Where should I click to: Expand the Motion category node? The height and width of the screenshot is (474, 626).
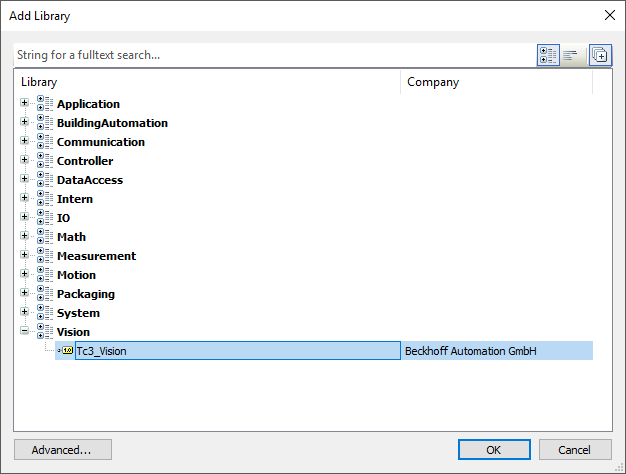point(24,274)
